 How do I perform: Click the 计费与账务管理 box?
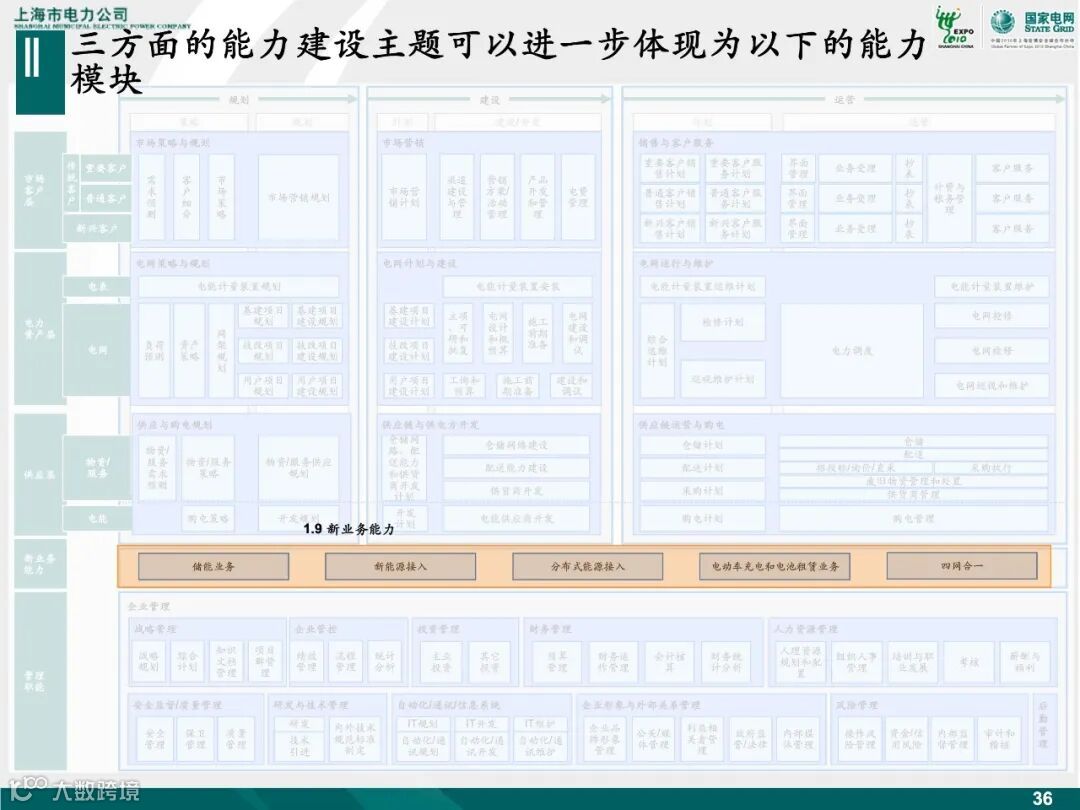pos(949,198)
